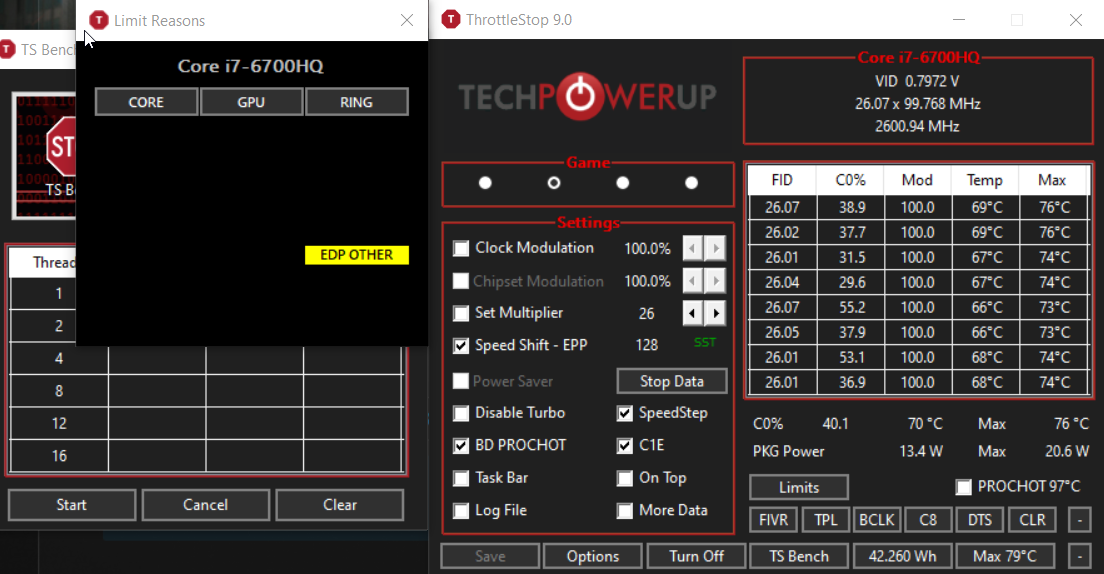Open the Limits window button
Viewport: 1104px width, 574px height.
798,487
